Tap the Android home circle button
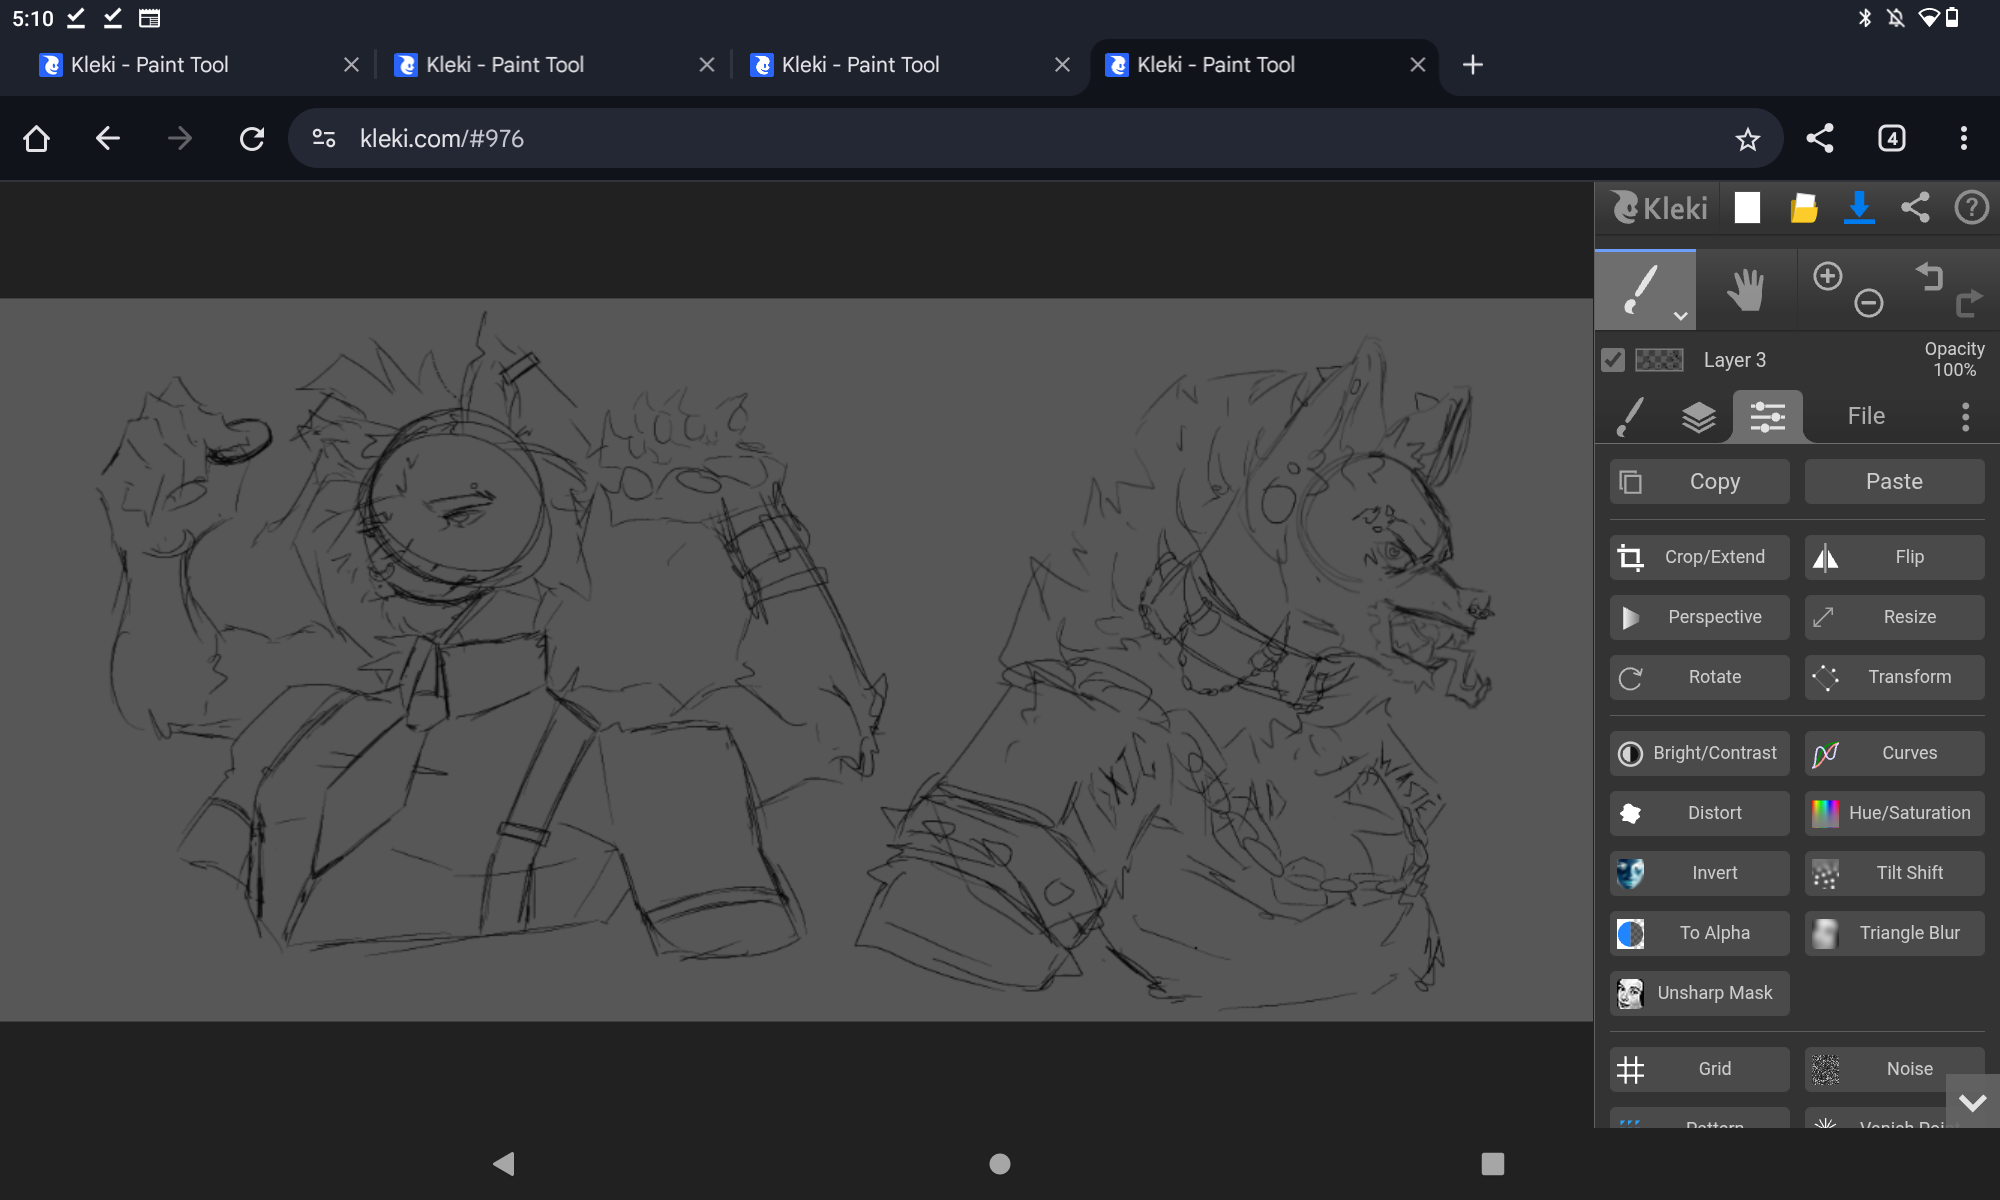 tap(1000, 1163)
